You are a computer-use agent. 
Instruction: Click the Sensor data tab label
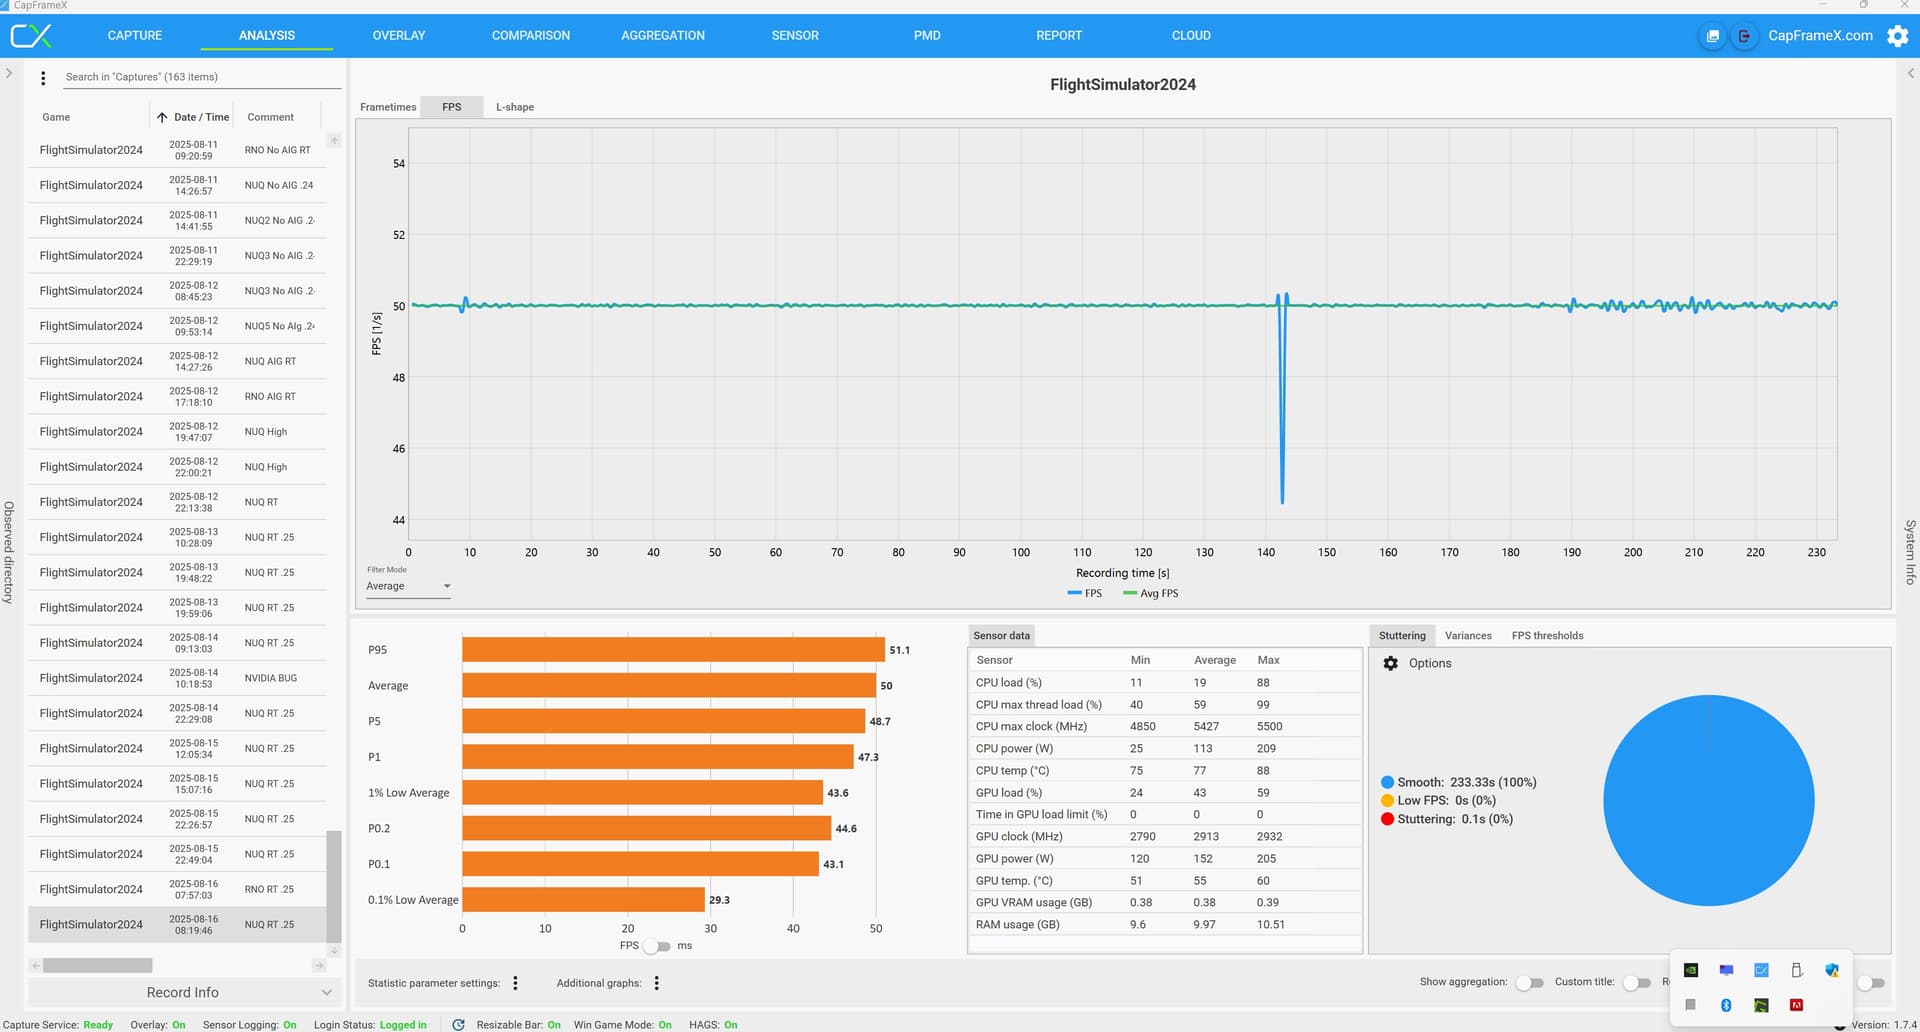pos(1001,636)
